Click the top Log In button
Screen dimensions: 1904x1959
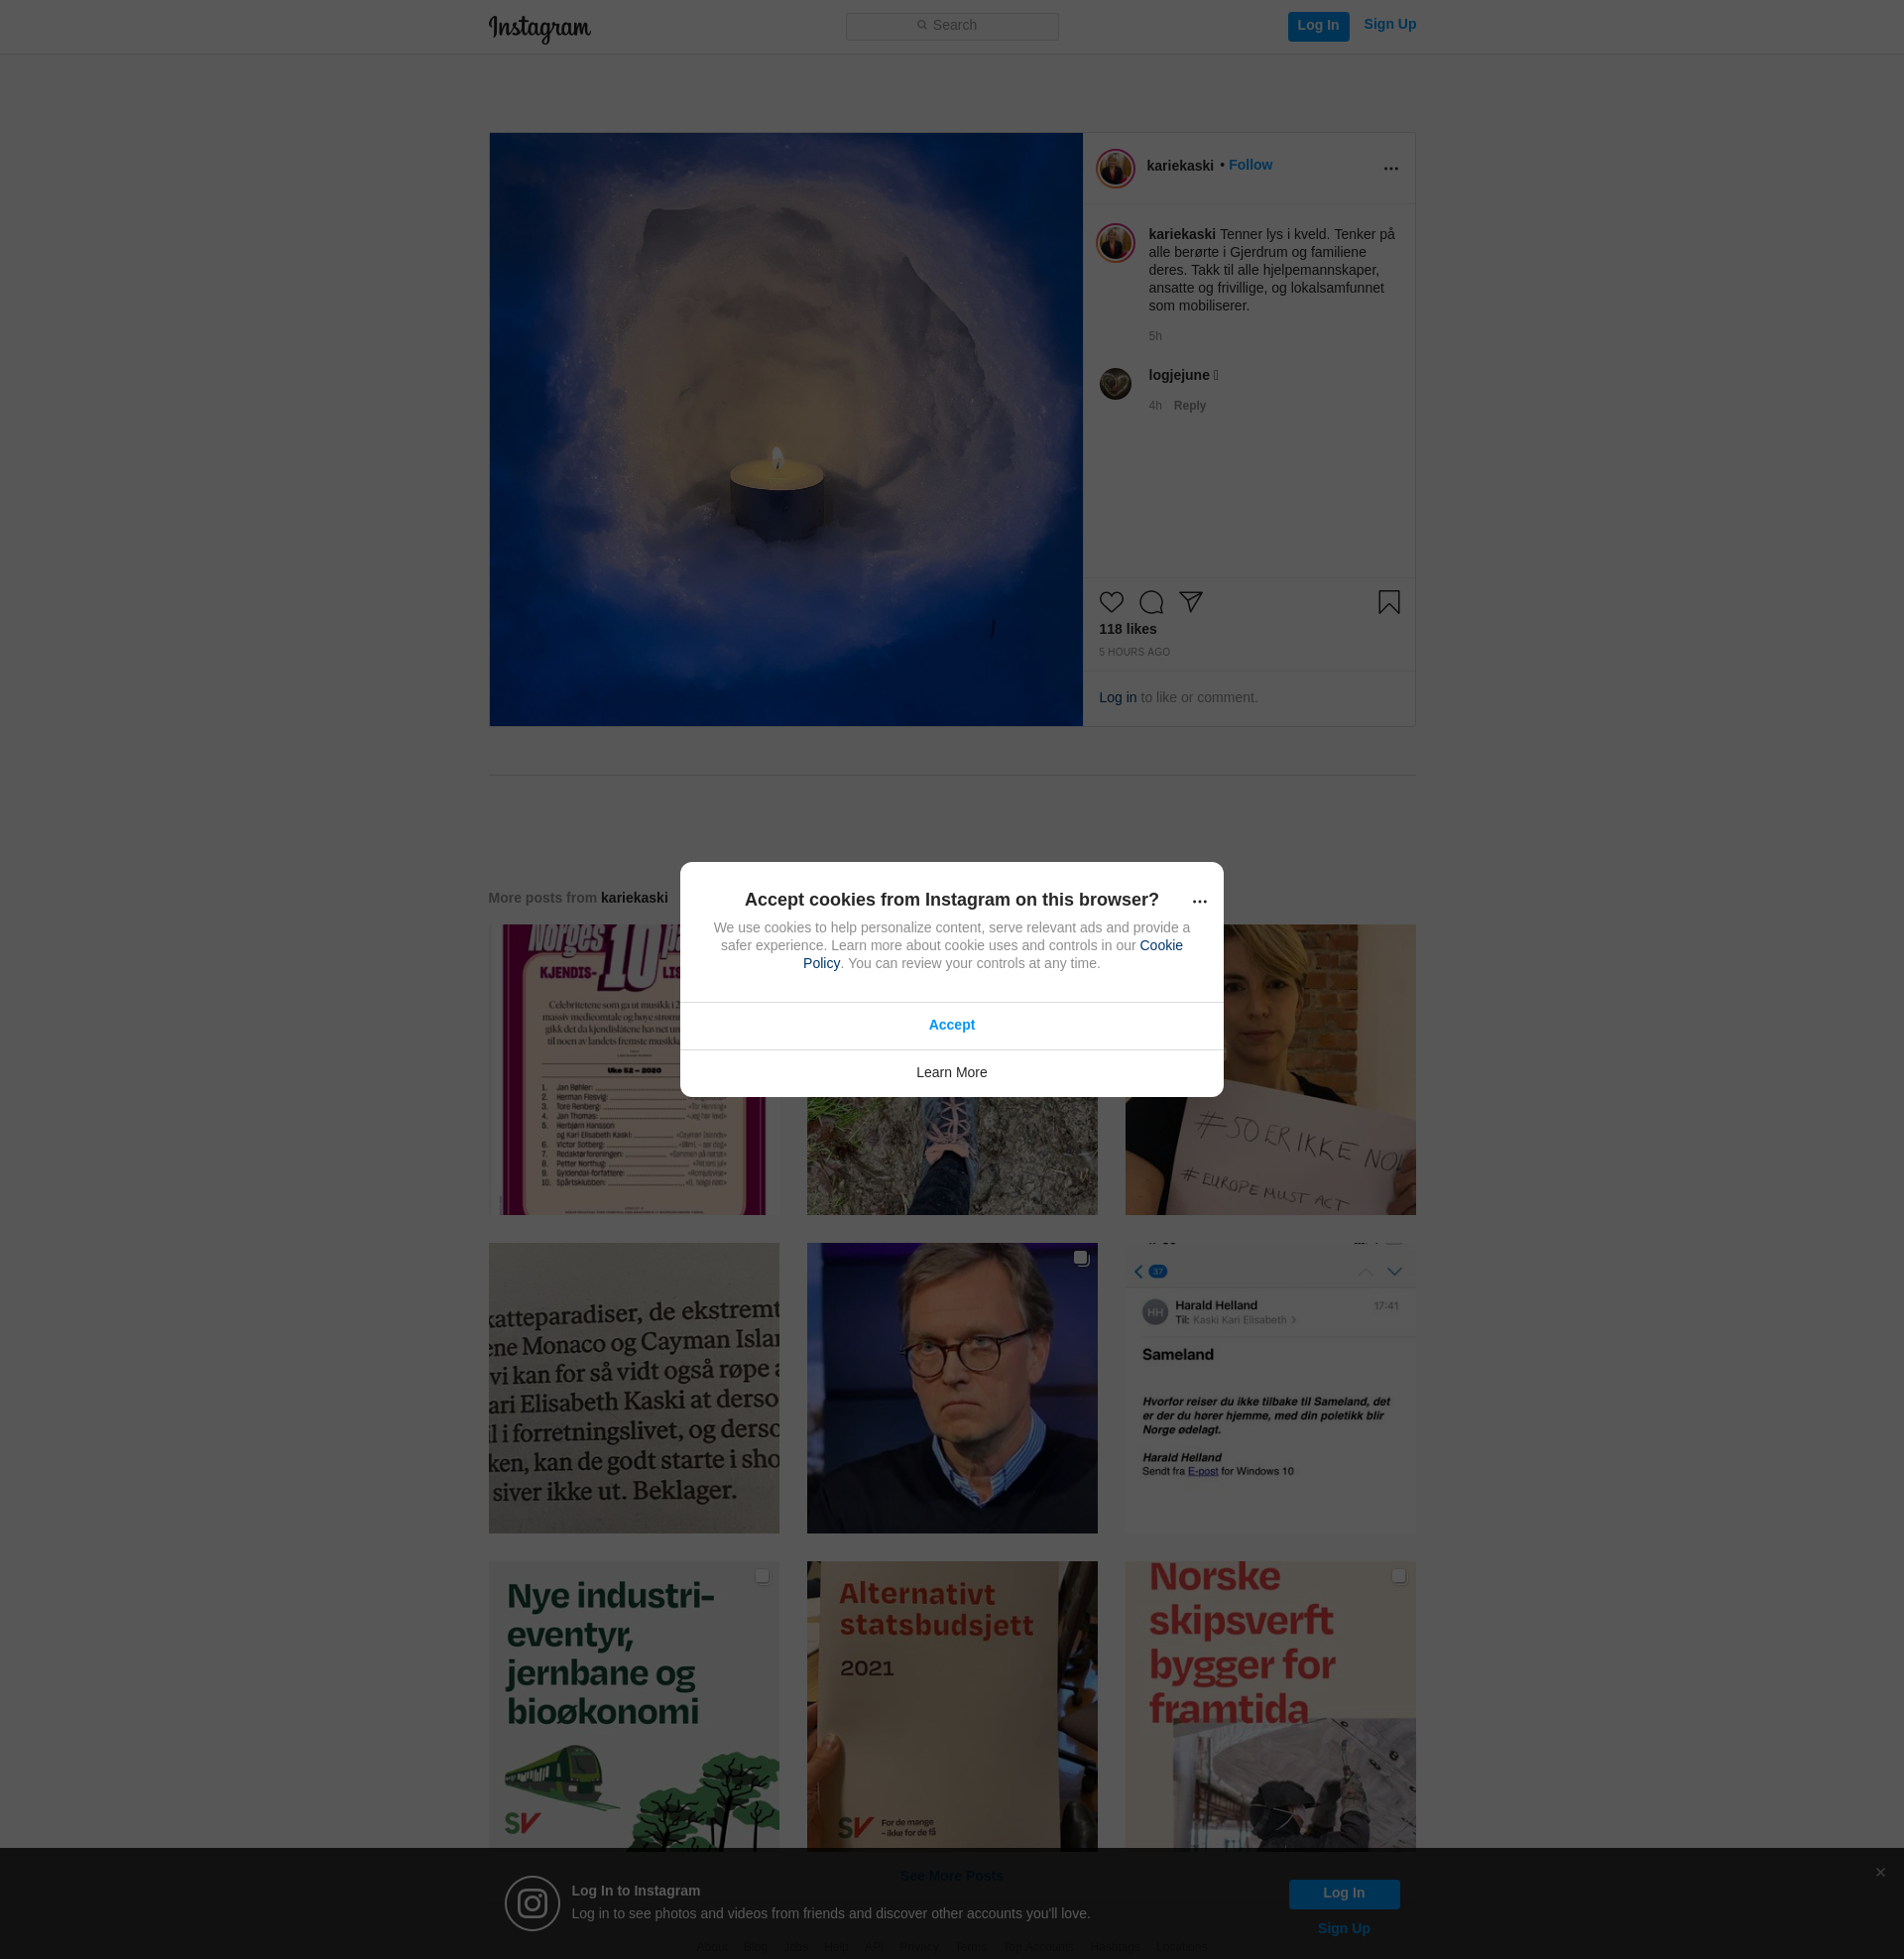(x=1317, y=26)
